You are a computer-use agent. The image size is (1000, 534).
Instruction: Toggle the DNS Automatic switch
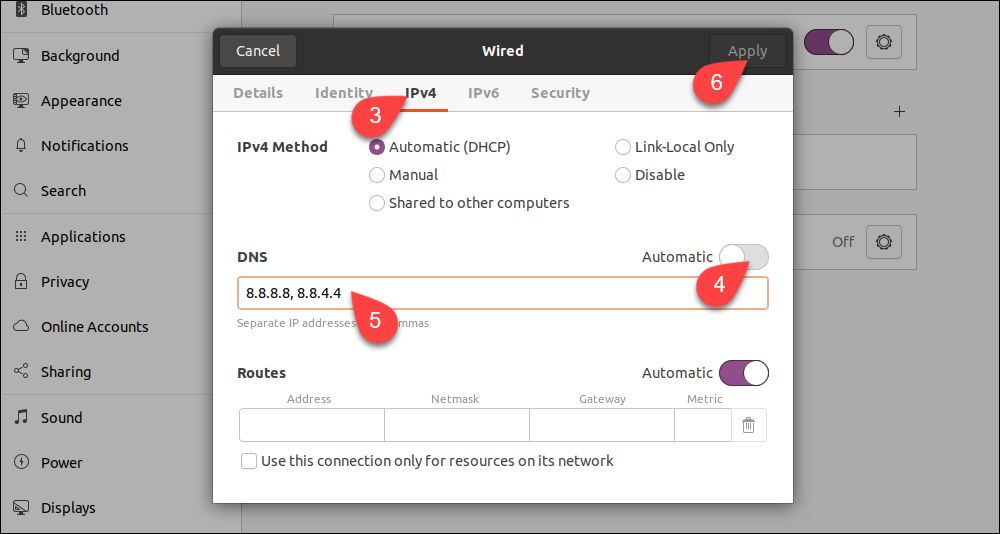click(x=743, y=257)
